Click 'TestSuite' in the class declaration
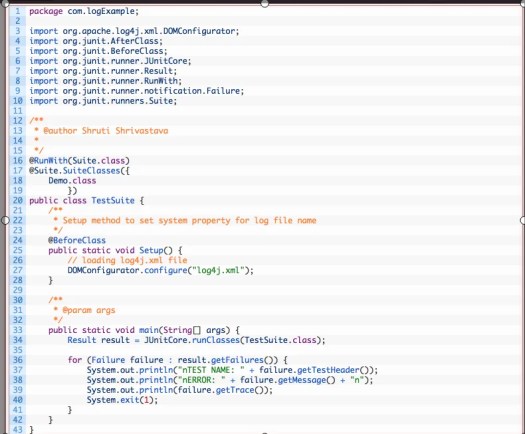This screenshot has height=434, width=525. pos(113,201)
